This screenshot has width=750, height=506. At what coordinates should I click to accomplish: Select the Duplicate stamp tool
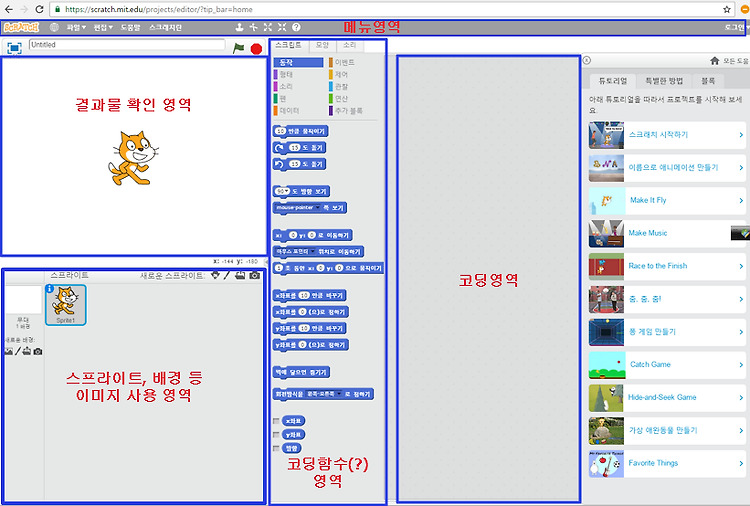pyautogui.click(x=239, y=27)
